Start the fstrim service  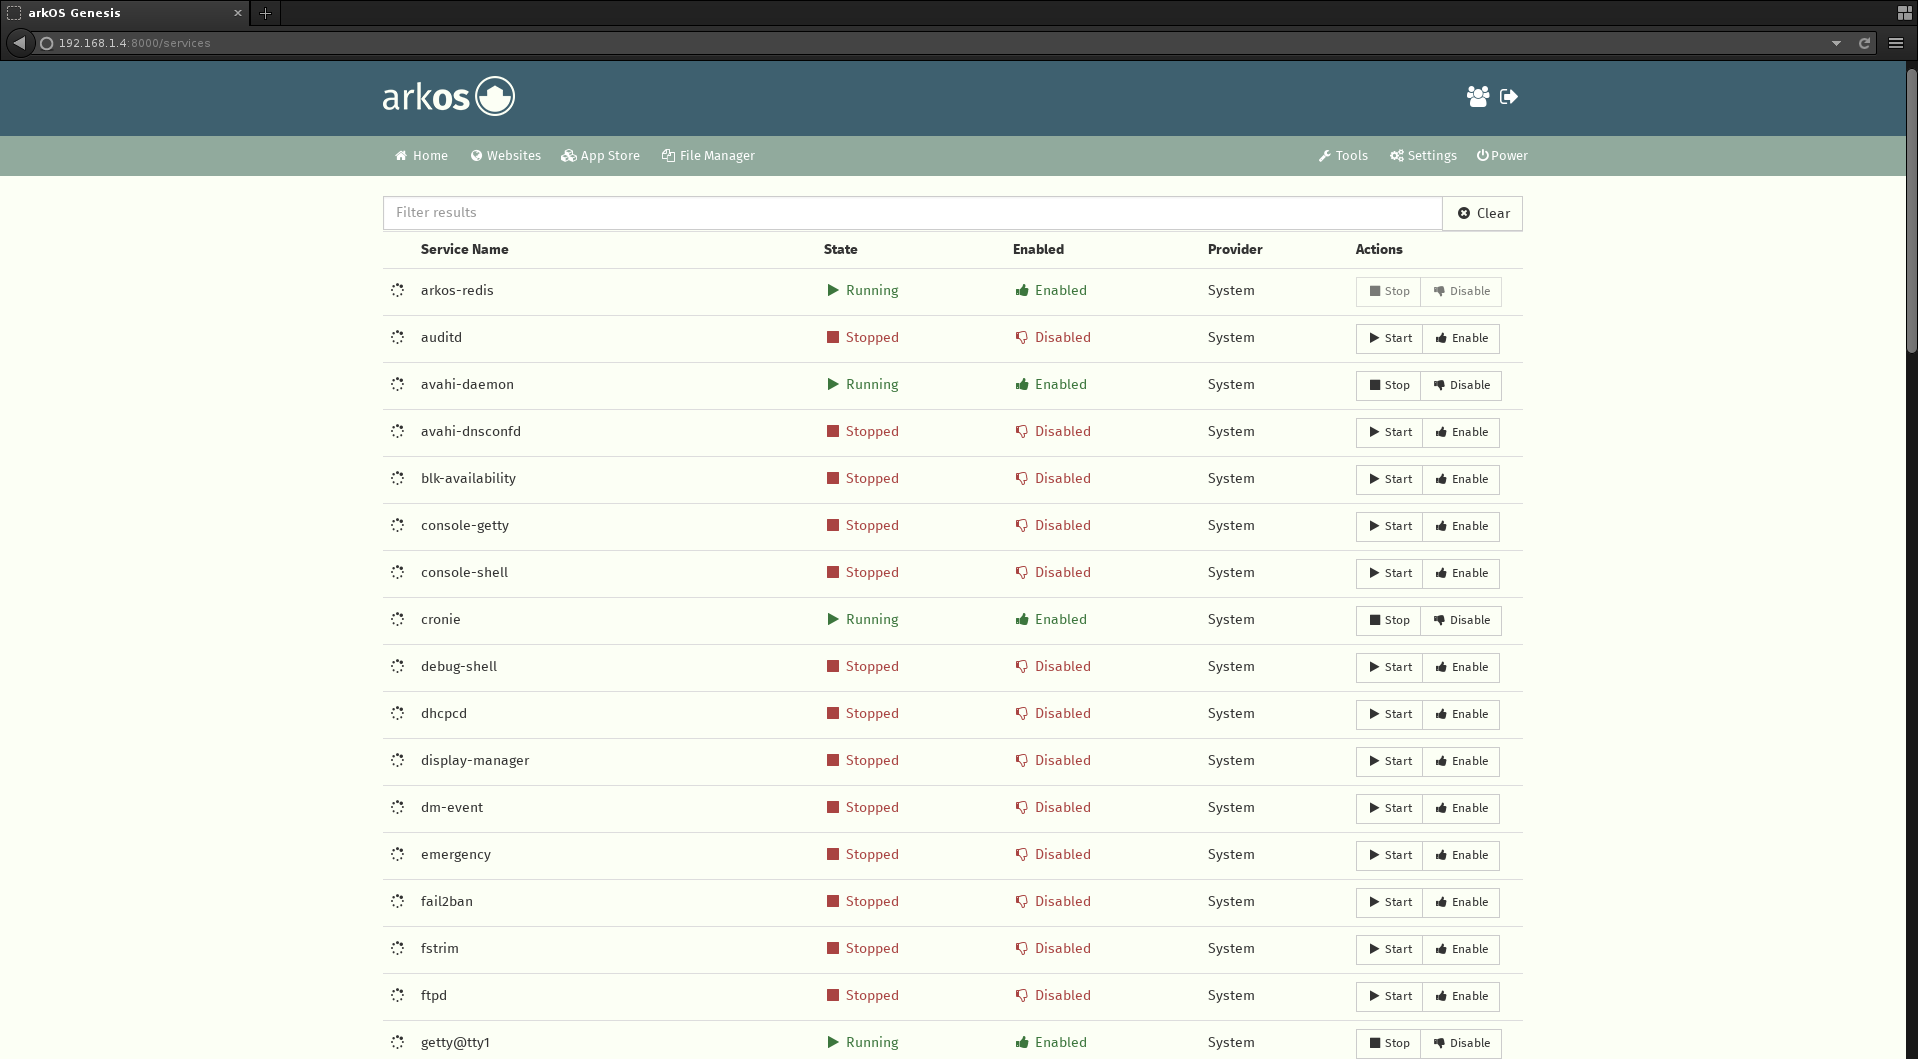[x=1389, y=950]
